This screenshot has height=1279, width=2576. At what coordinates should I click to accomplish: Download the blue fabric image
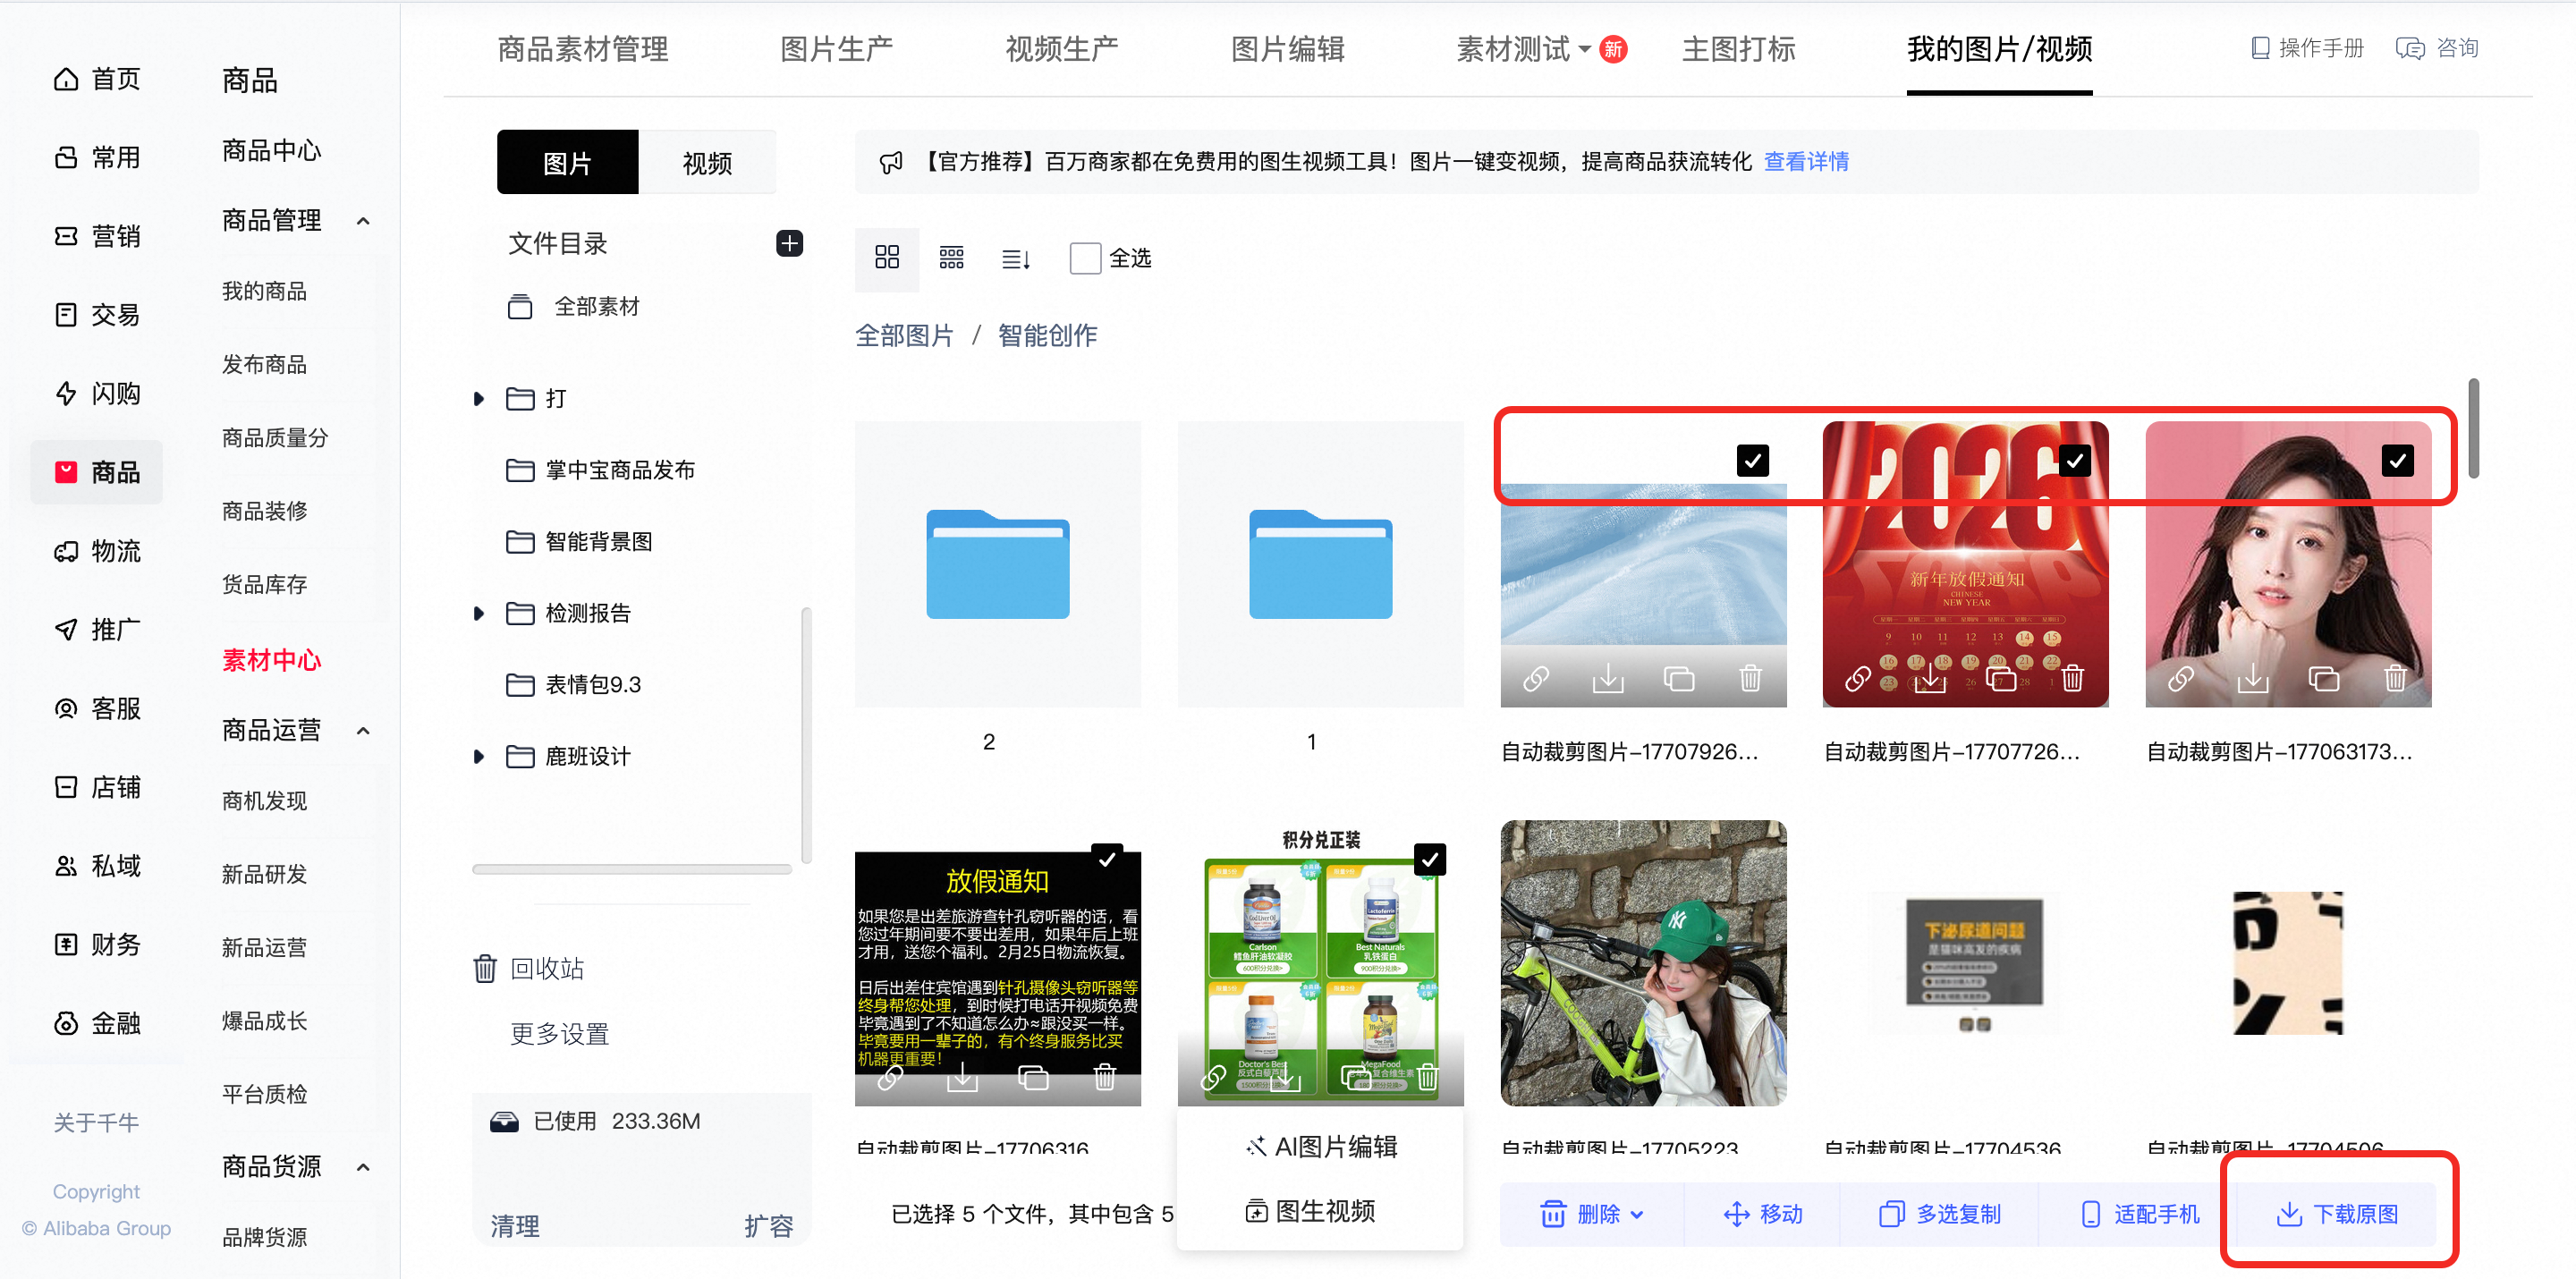pyautogui.click(x=1608, y=679)
